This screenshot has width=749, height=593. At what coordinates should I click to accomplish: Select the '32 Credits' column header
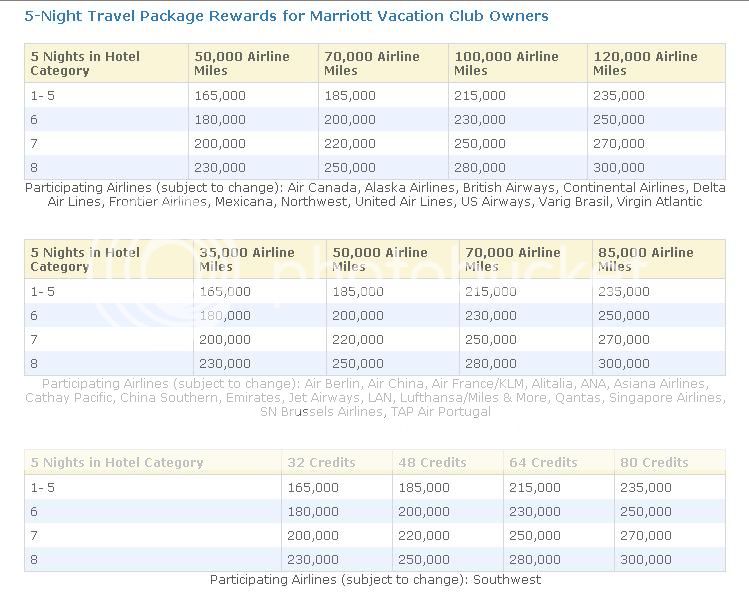[x=321, y=463]
